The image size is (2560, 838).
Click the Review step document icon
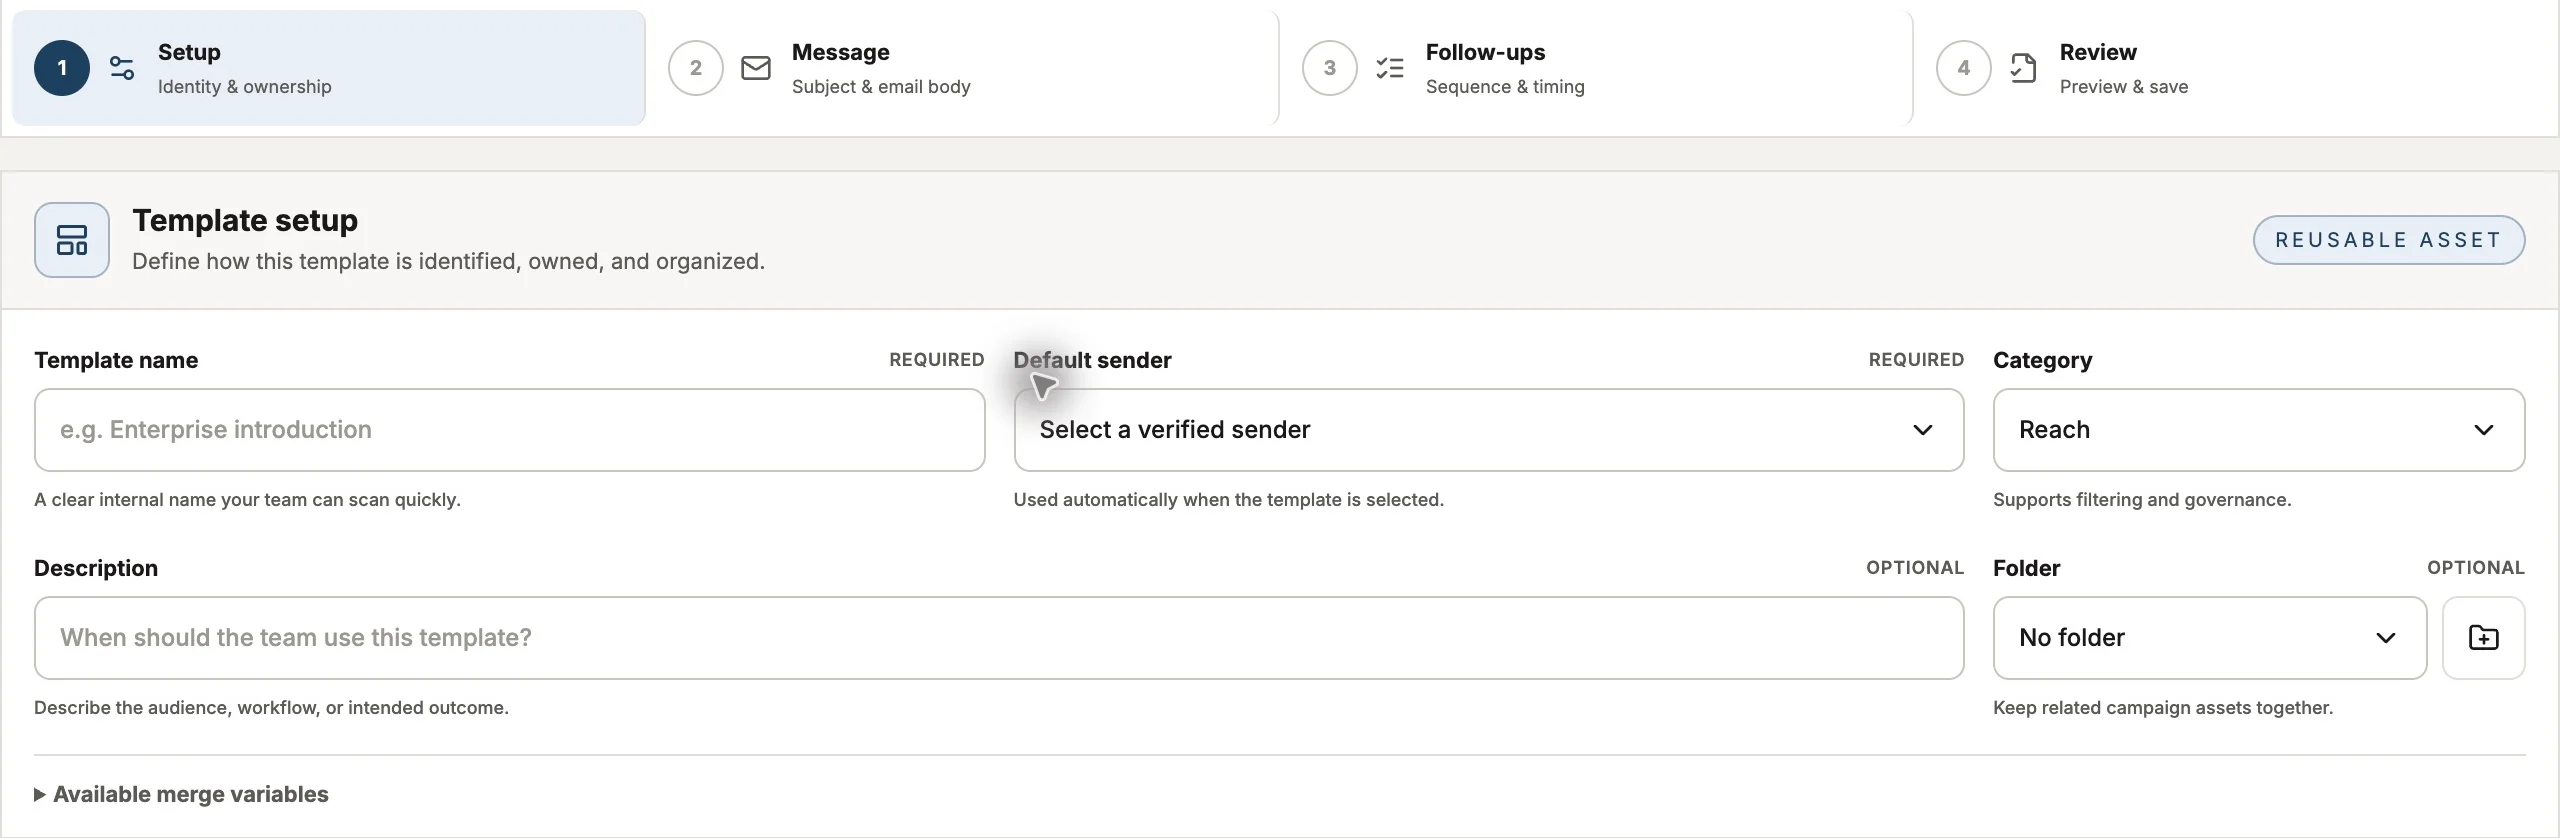(2023, 68)
